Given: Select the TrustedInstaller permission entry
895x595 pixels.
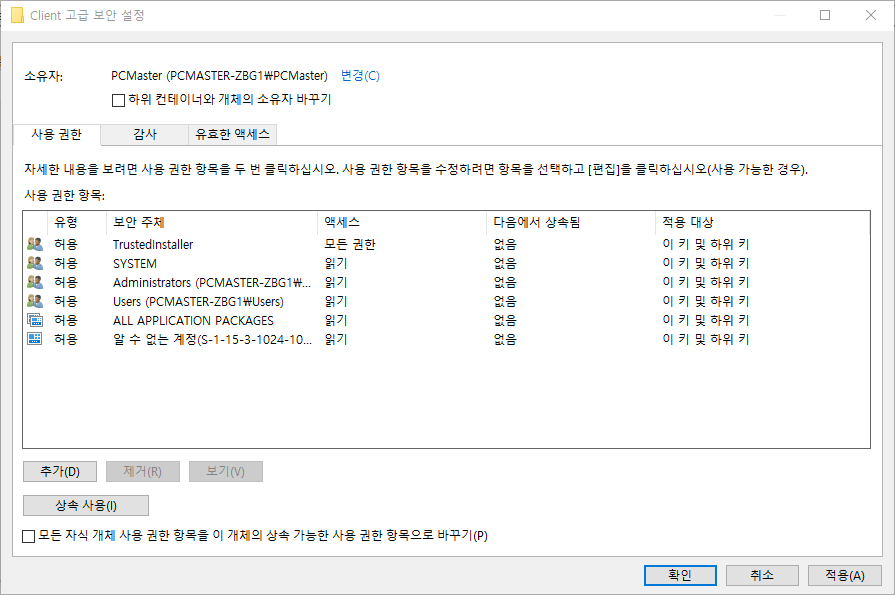Looking at the screenshot, I should [x=446, y=244].
